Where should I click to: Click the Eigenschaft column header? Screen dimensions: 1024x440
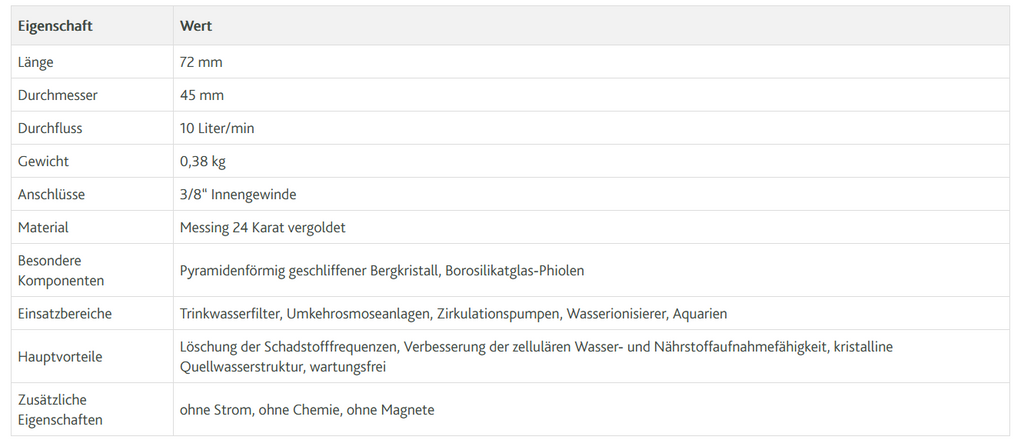pos(56,26)
